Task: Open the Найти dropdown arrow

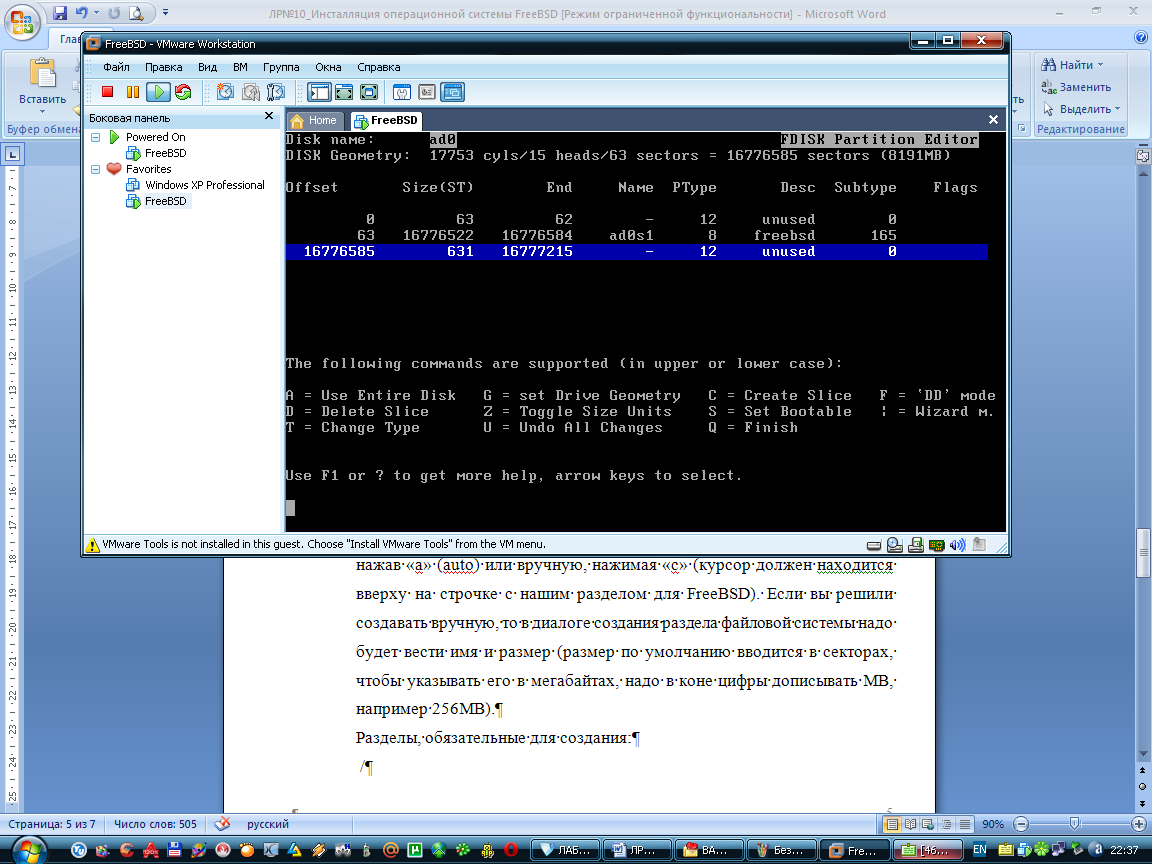Action: 1101,65
